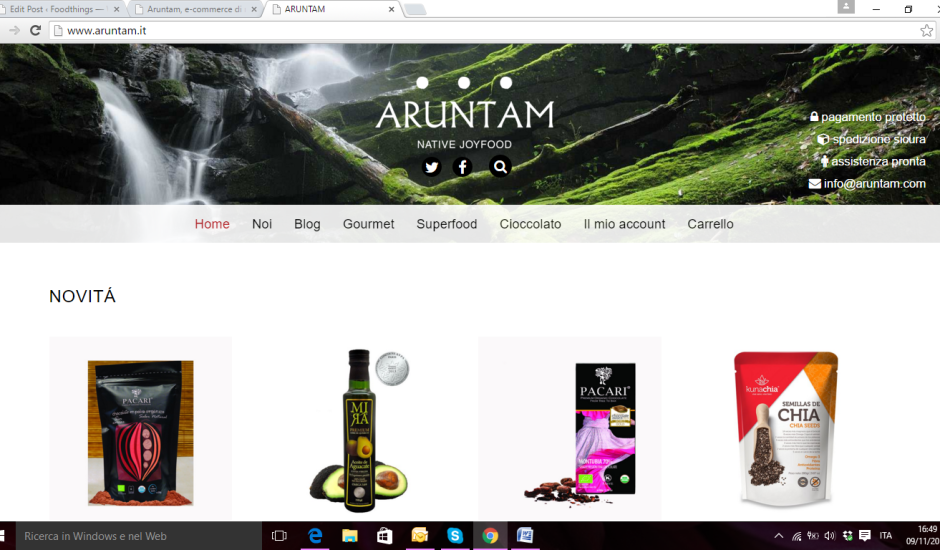Launch Microsoft Edge from taskbar
The width and height of the screenshot is (940, 550).
[315, 536]
